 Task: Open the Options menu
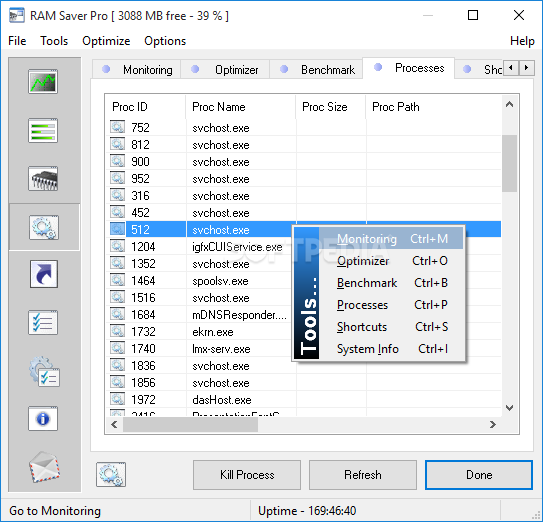165,41
